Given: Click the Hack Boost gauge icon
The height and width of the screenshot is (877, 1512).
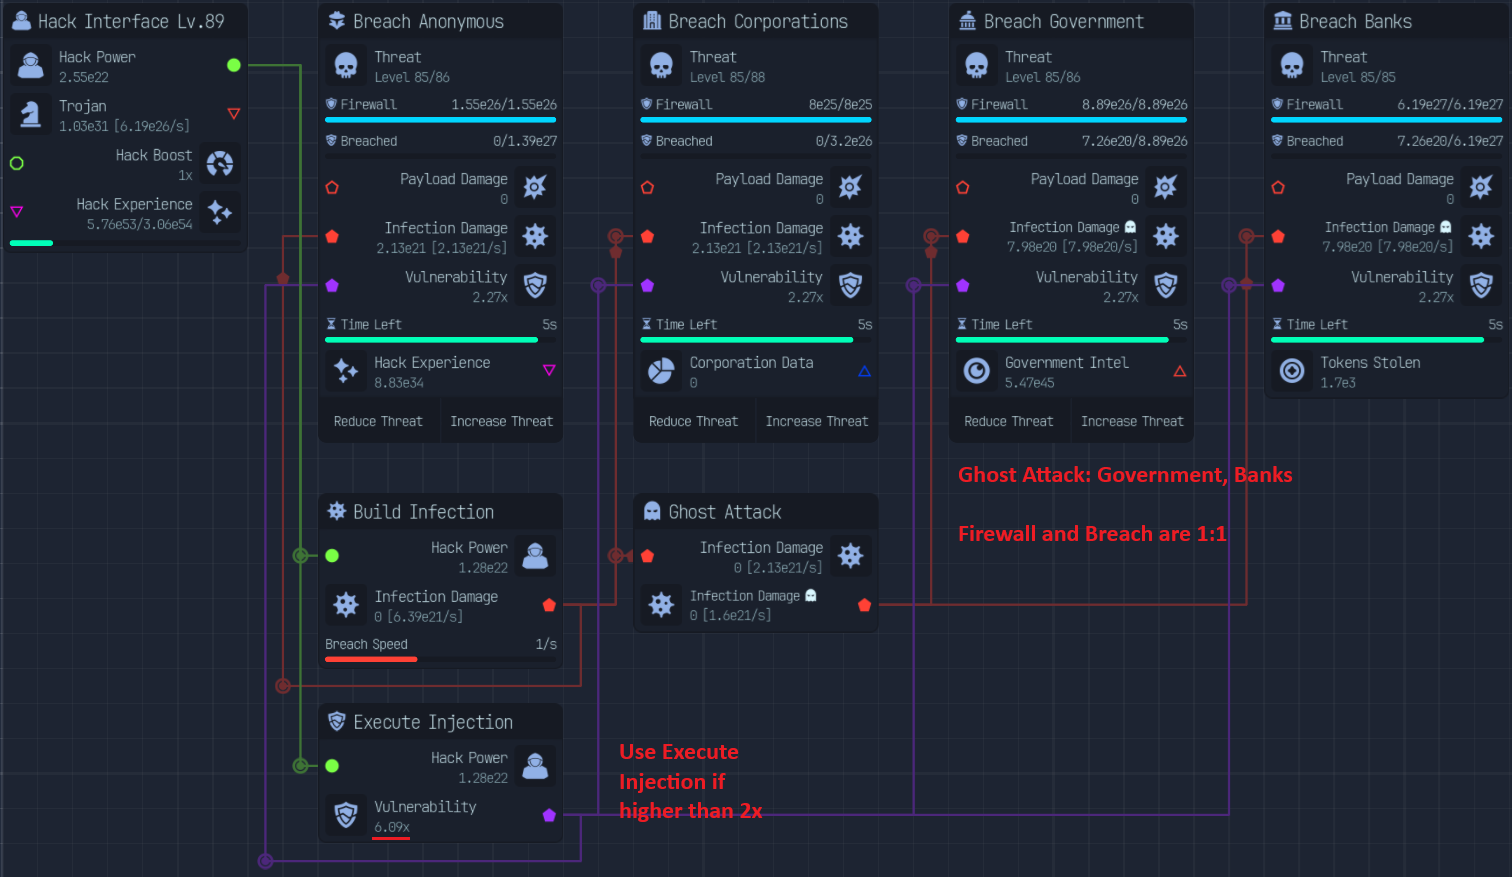Looking at the screenshot, I should tap(220, 164).
